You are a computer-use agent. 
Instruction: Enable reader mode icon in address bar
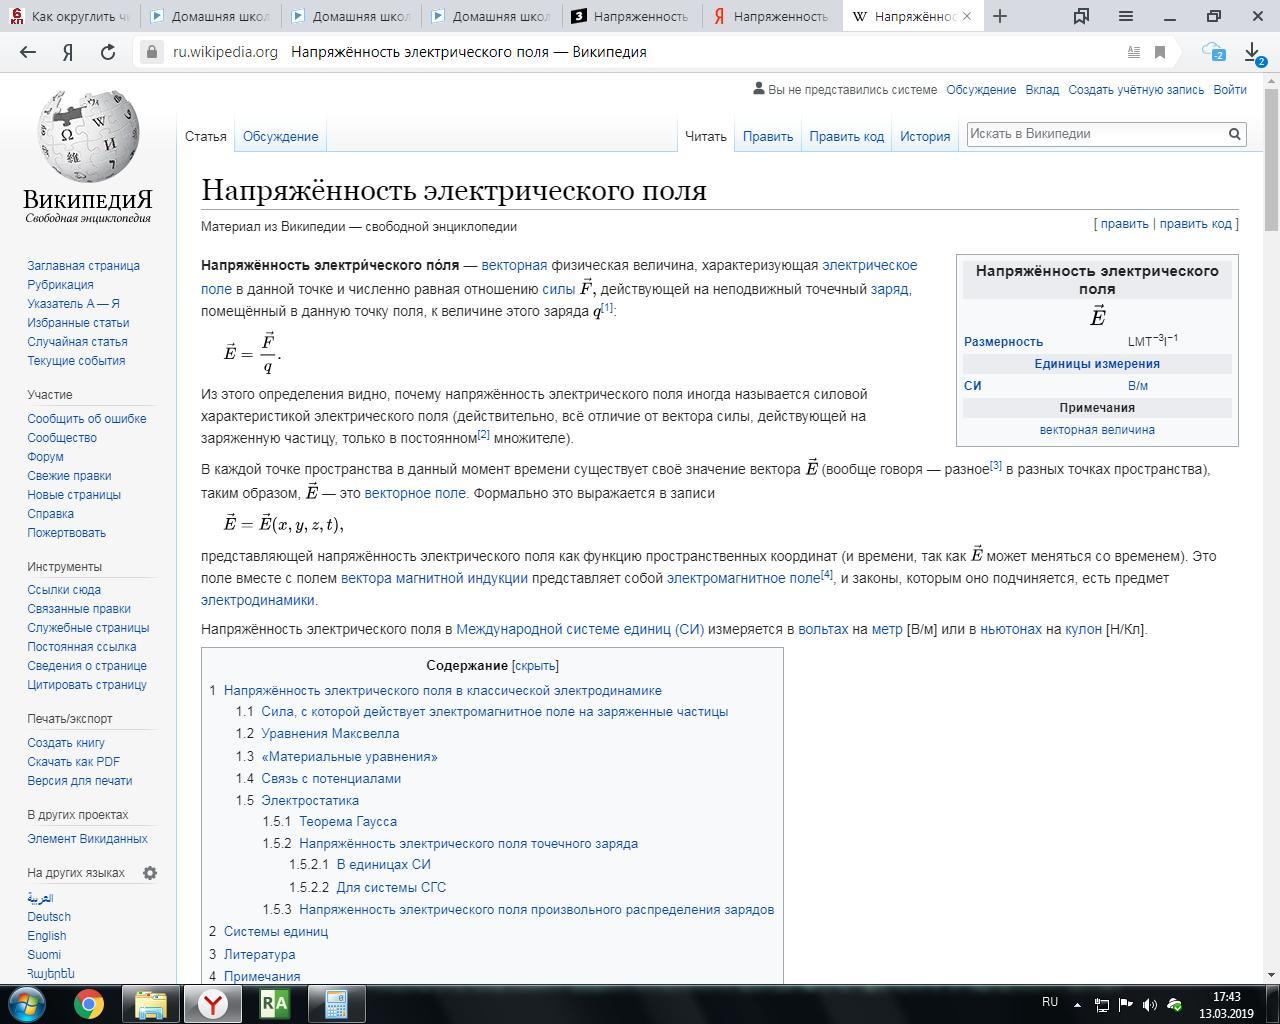[1134, 52]
